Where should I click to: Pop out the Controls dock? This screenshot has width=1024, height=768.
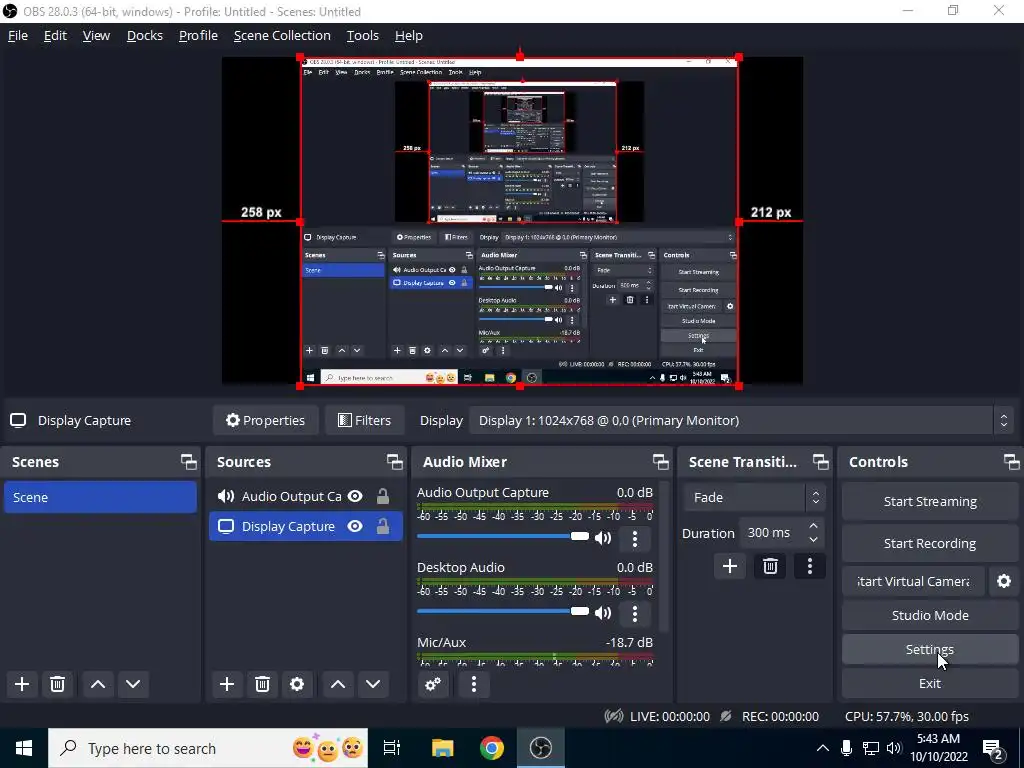[1012, 462]
